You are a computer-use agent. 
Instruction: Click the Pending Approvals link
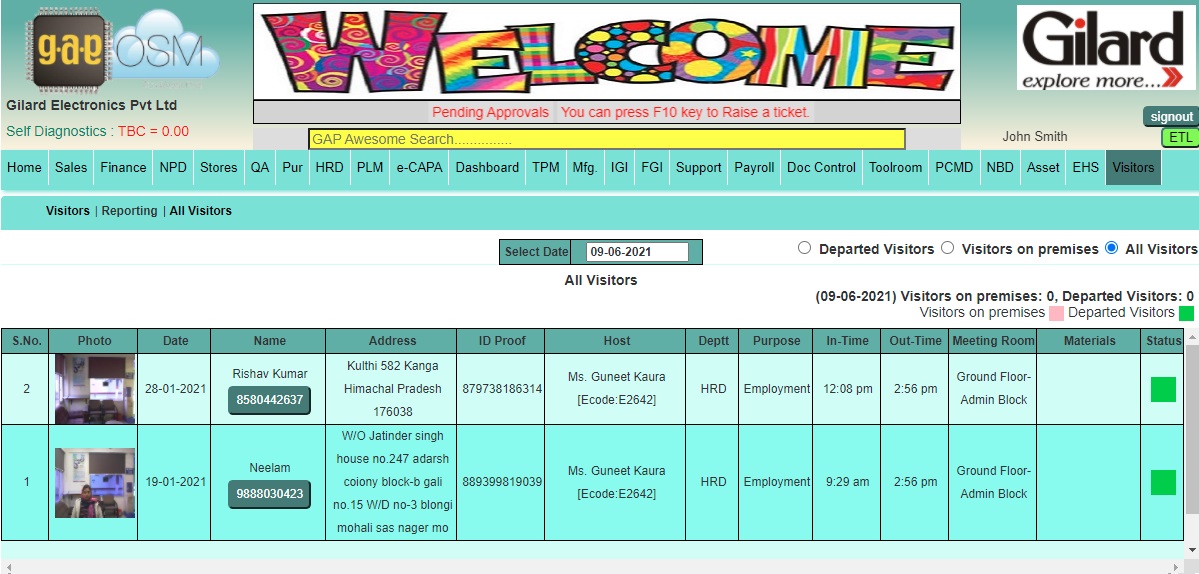pyautogui.click(x=490, y=112)
